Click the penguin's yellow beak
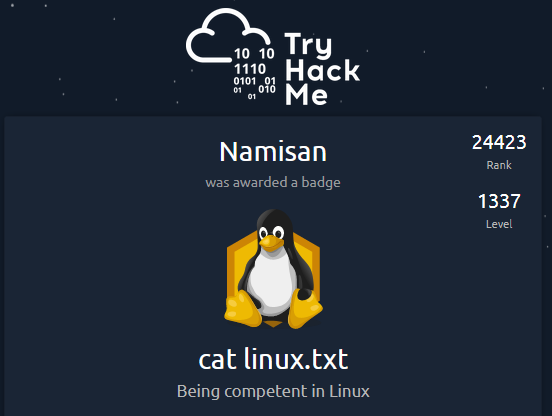The width and height of the screenshot is (552, 416). (271, 243)
